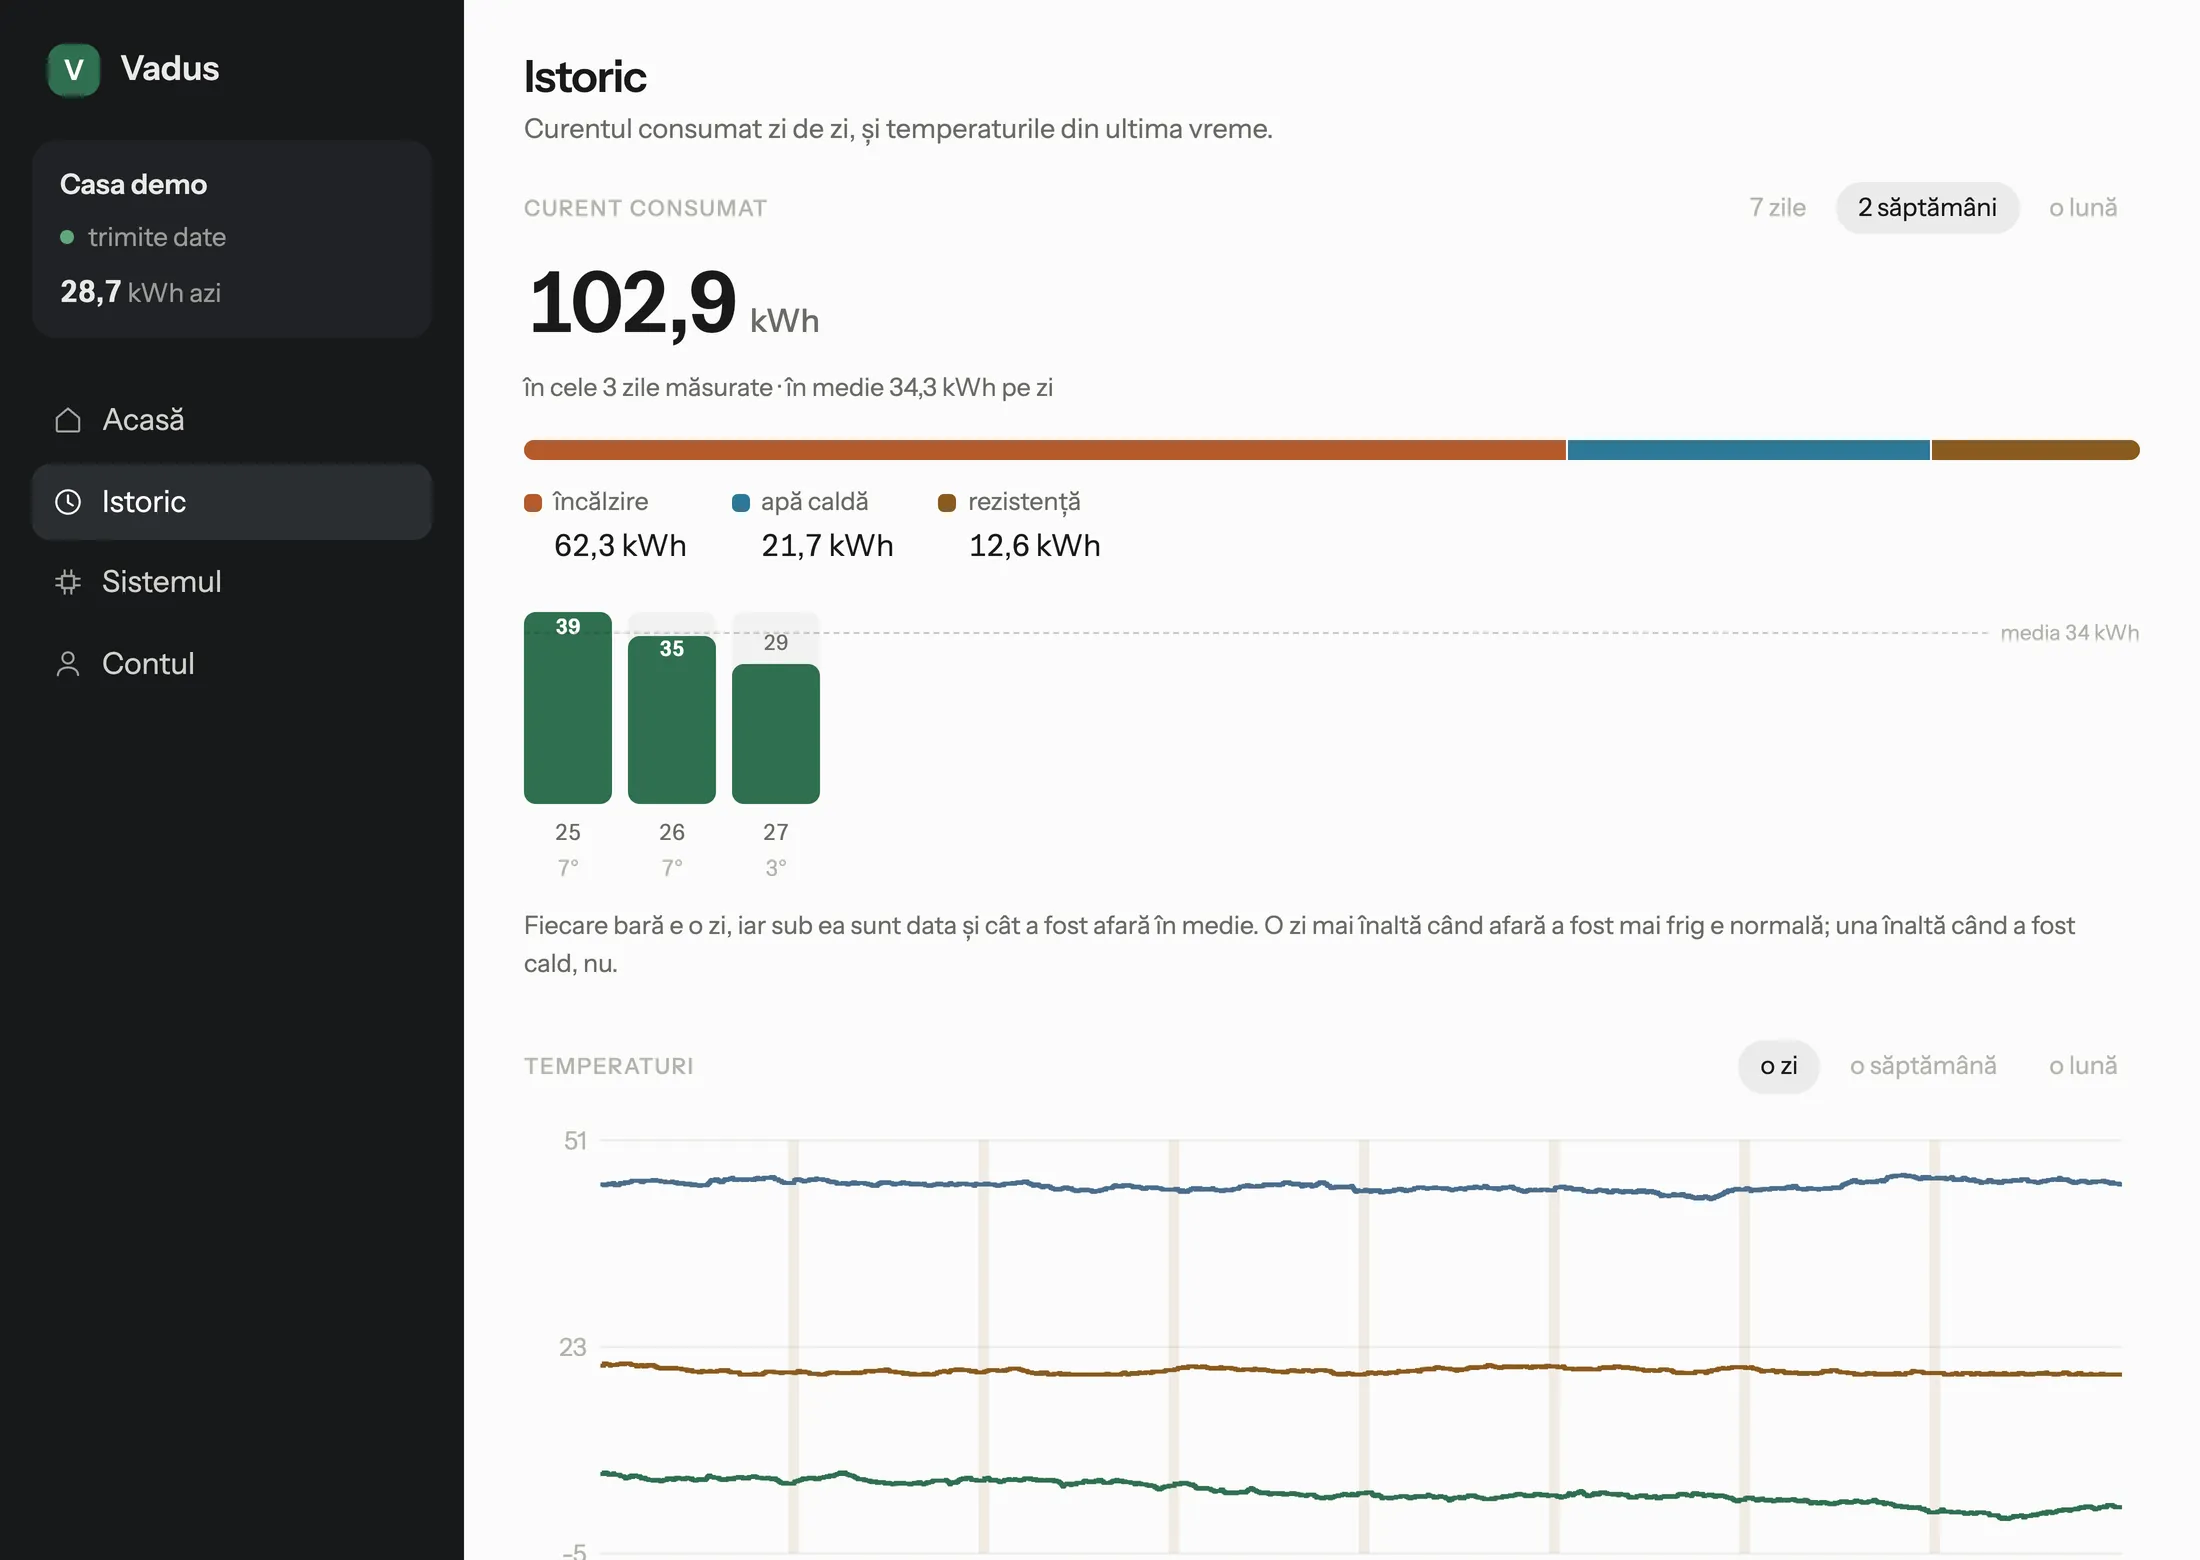The image size is (2200, 1560).
Task: Click the '28,7 kWh azi' reading
Action: pos(140,292)
